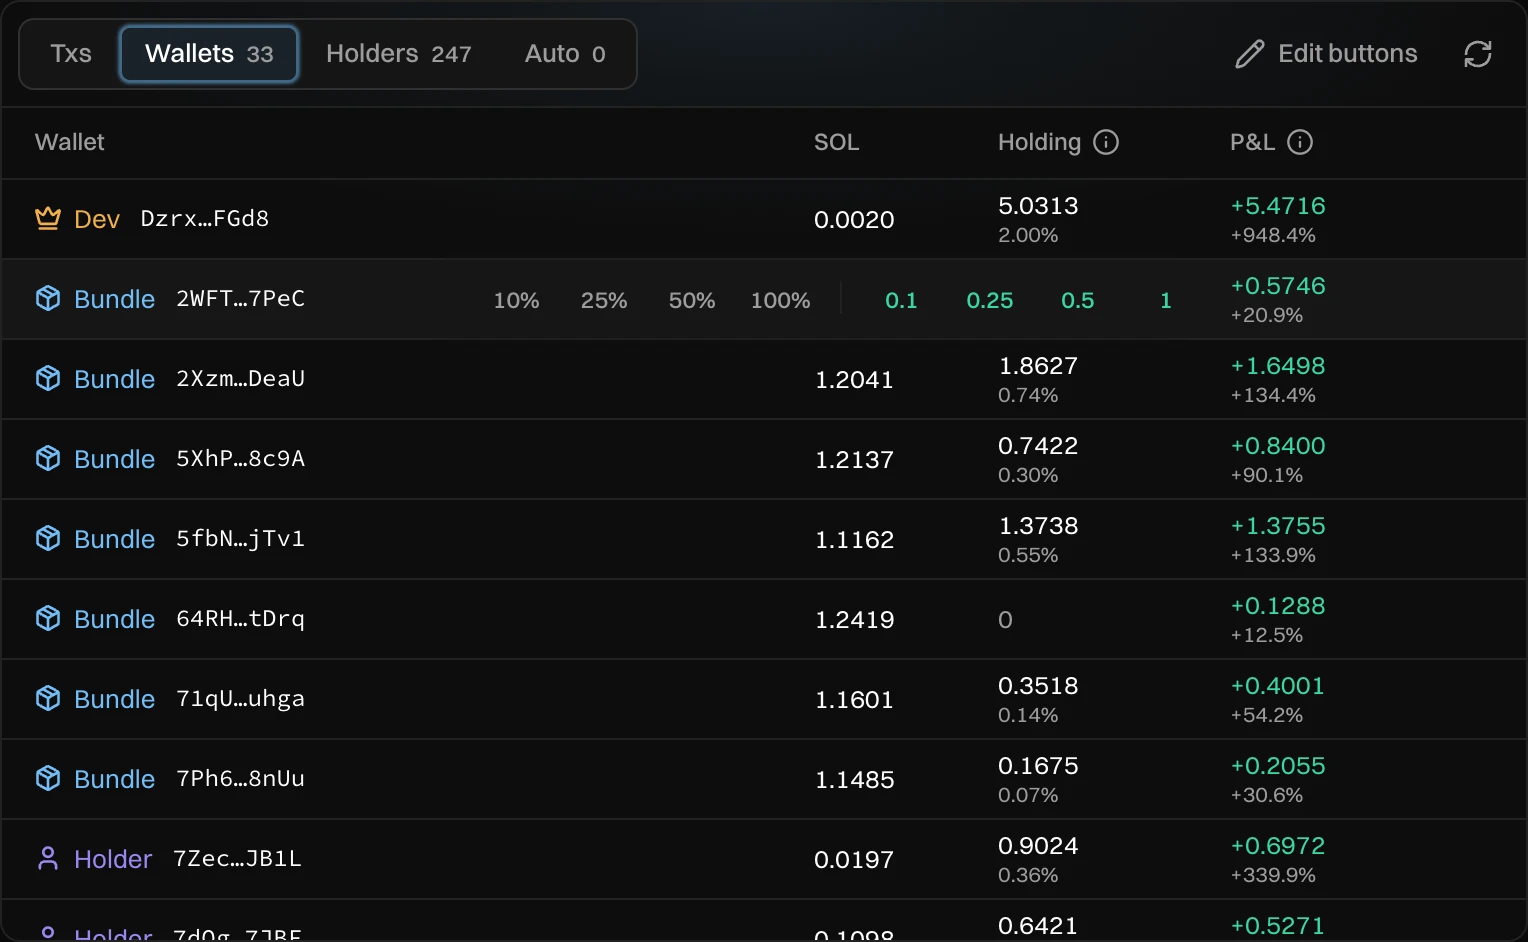Click the Holding column header text
Image resolution: width=1528 pixels, height=942 pixels.
click(1039, 142)
